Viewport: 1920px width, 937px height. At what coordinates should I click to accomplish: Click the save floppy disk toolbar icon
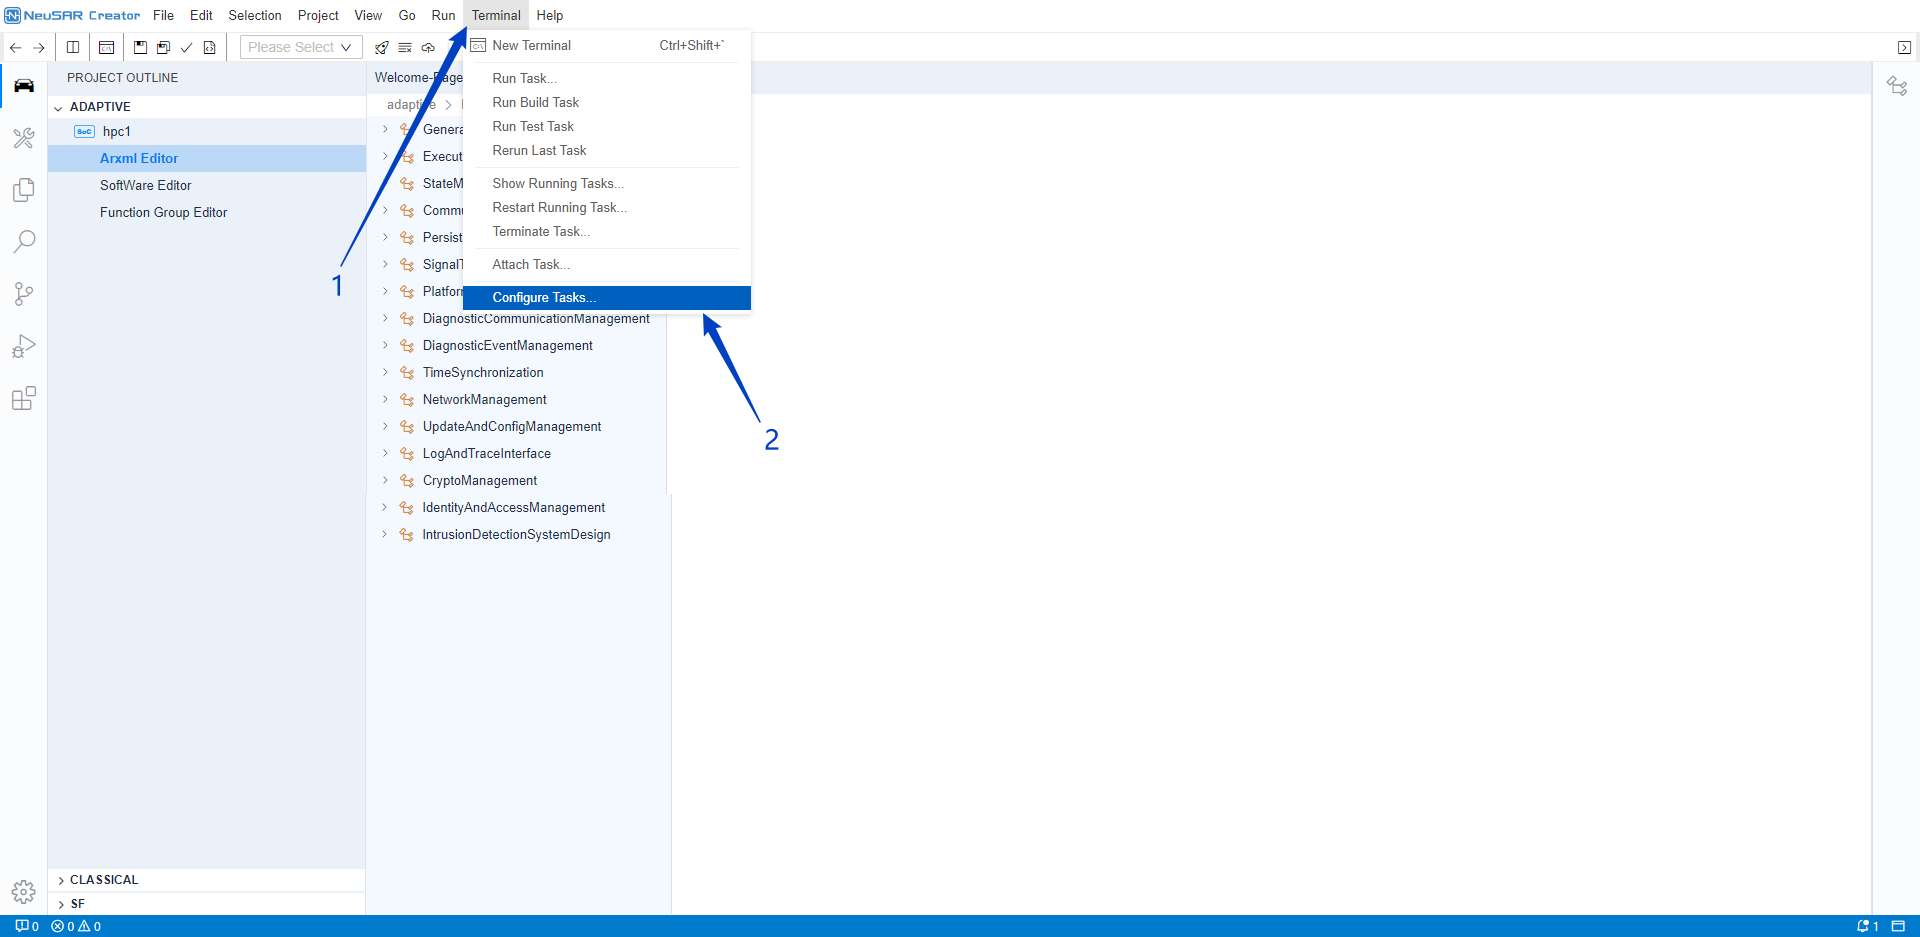pyautogui.click(x=140, y=48)
